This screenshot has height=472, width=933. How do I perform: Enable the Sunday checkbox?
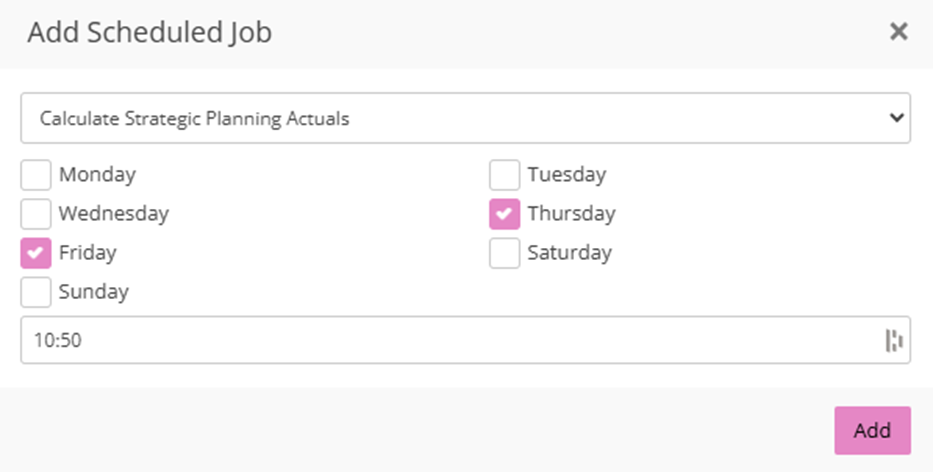pyautogui.click(x=36, y=292)
